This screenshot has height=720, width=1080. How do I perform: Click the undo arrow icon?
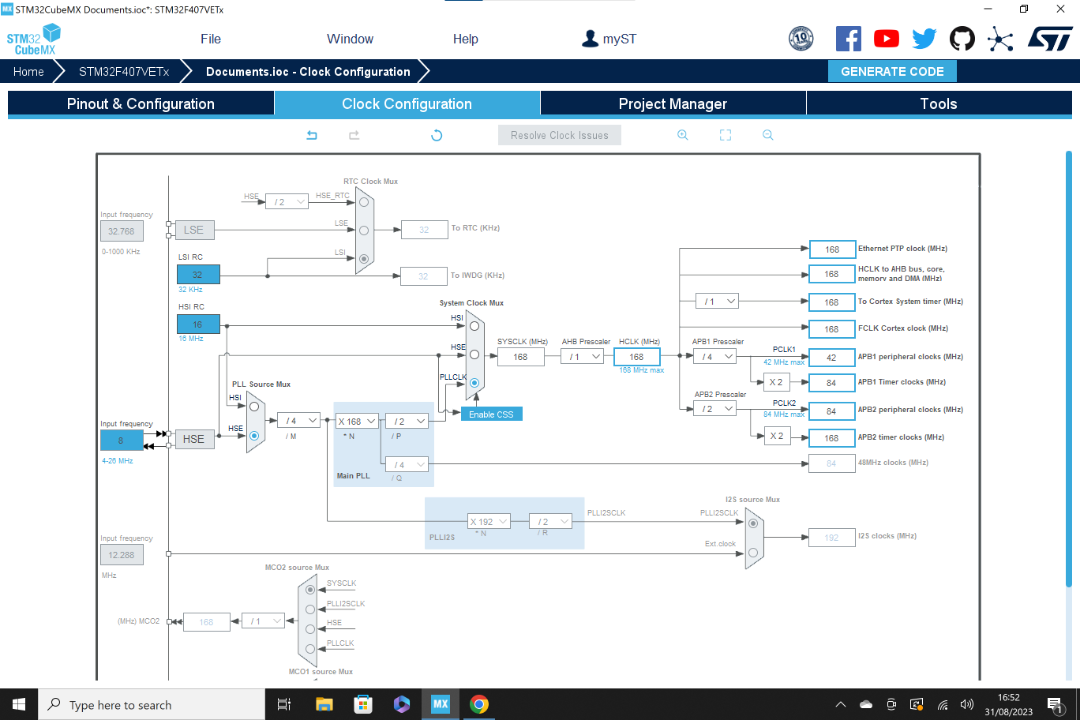point(312,135)
